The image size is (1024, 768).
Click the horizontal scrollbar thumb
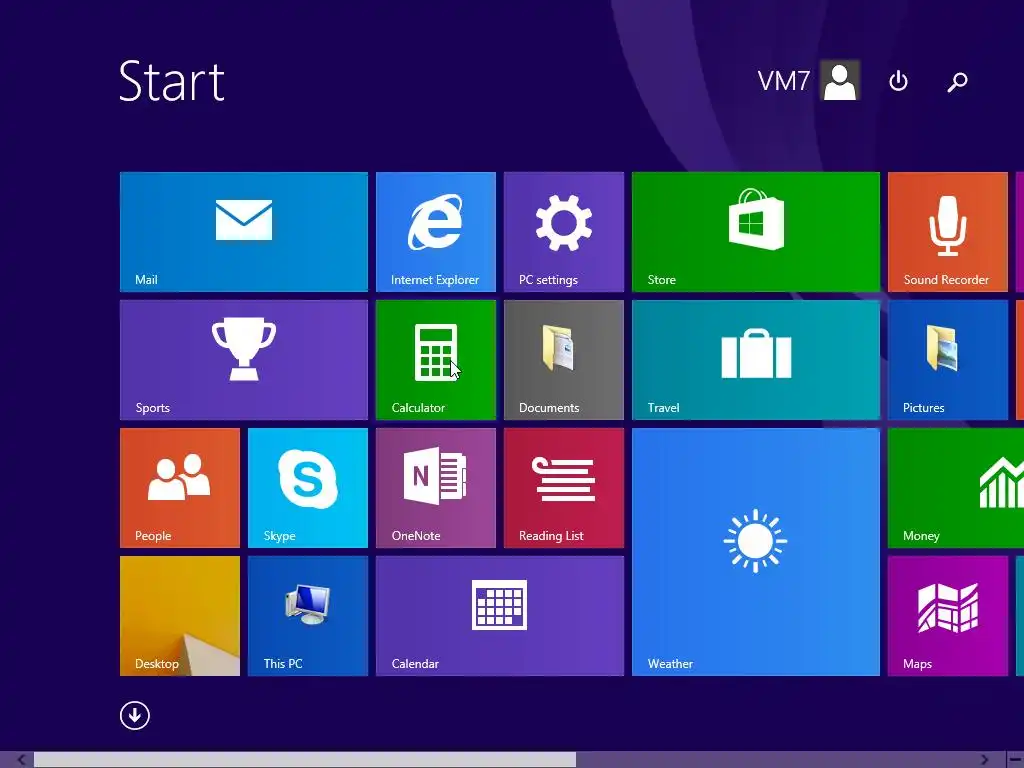pos(305,760)
